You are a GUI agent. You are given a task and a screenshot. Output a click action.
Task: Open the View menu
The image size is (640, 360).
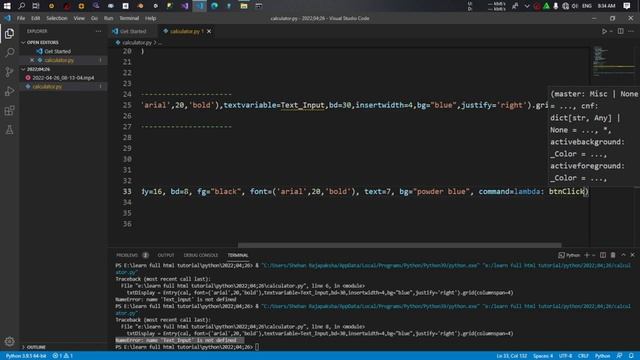79,18
